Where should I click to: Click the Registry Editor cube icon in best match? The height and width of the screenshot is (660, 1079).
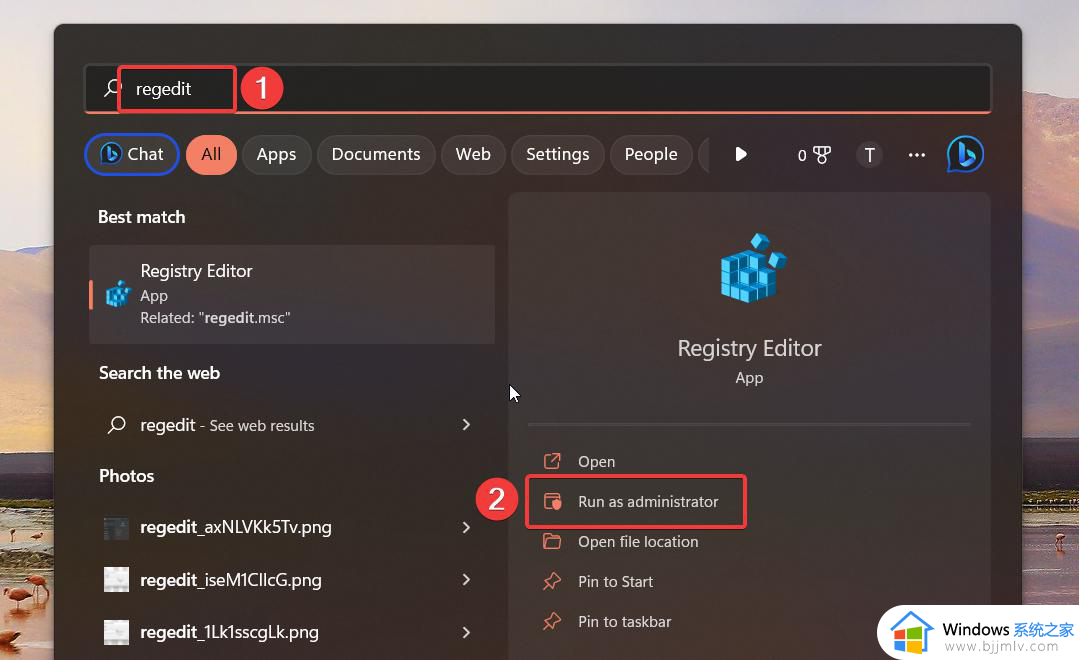pyautogui.click(x=118, y=294)
